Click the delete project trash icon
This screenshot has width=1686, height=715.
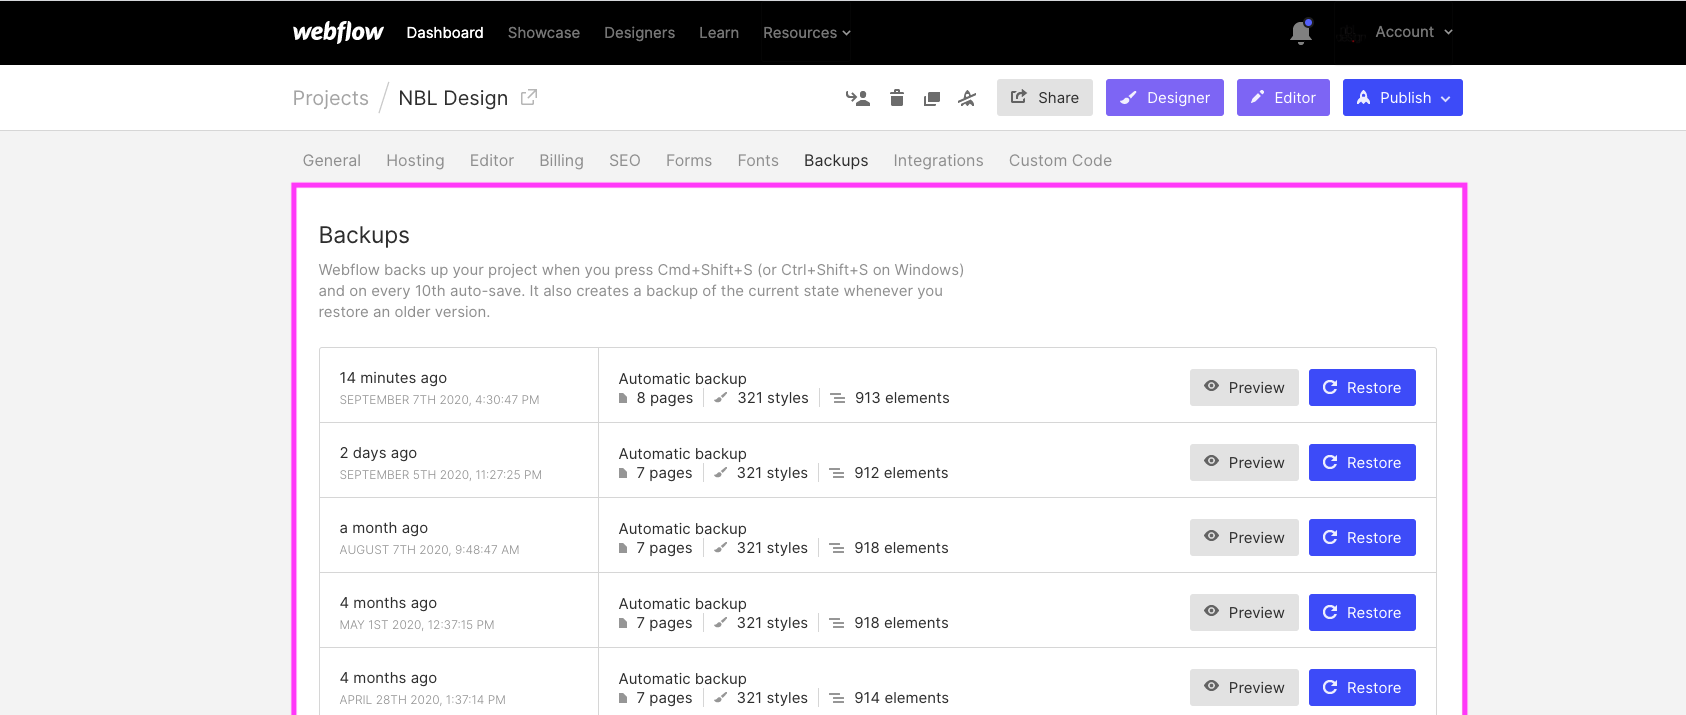(x=897, y=98)
